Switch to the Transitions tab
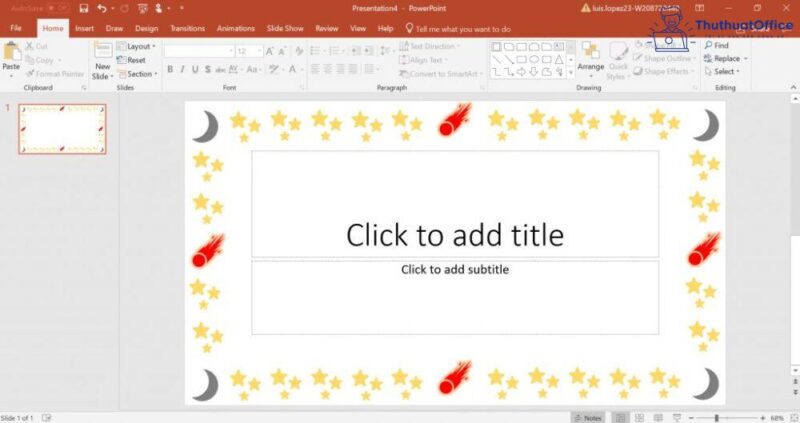This screenshot has width=800, height=423. (188, 29)
